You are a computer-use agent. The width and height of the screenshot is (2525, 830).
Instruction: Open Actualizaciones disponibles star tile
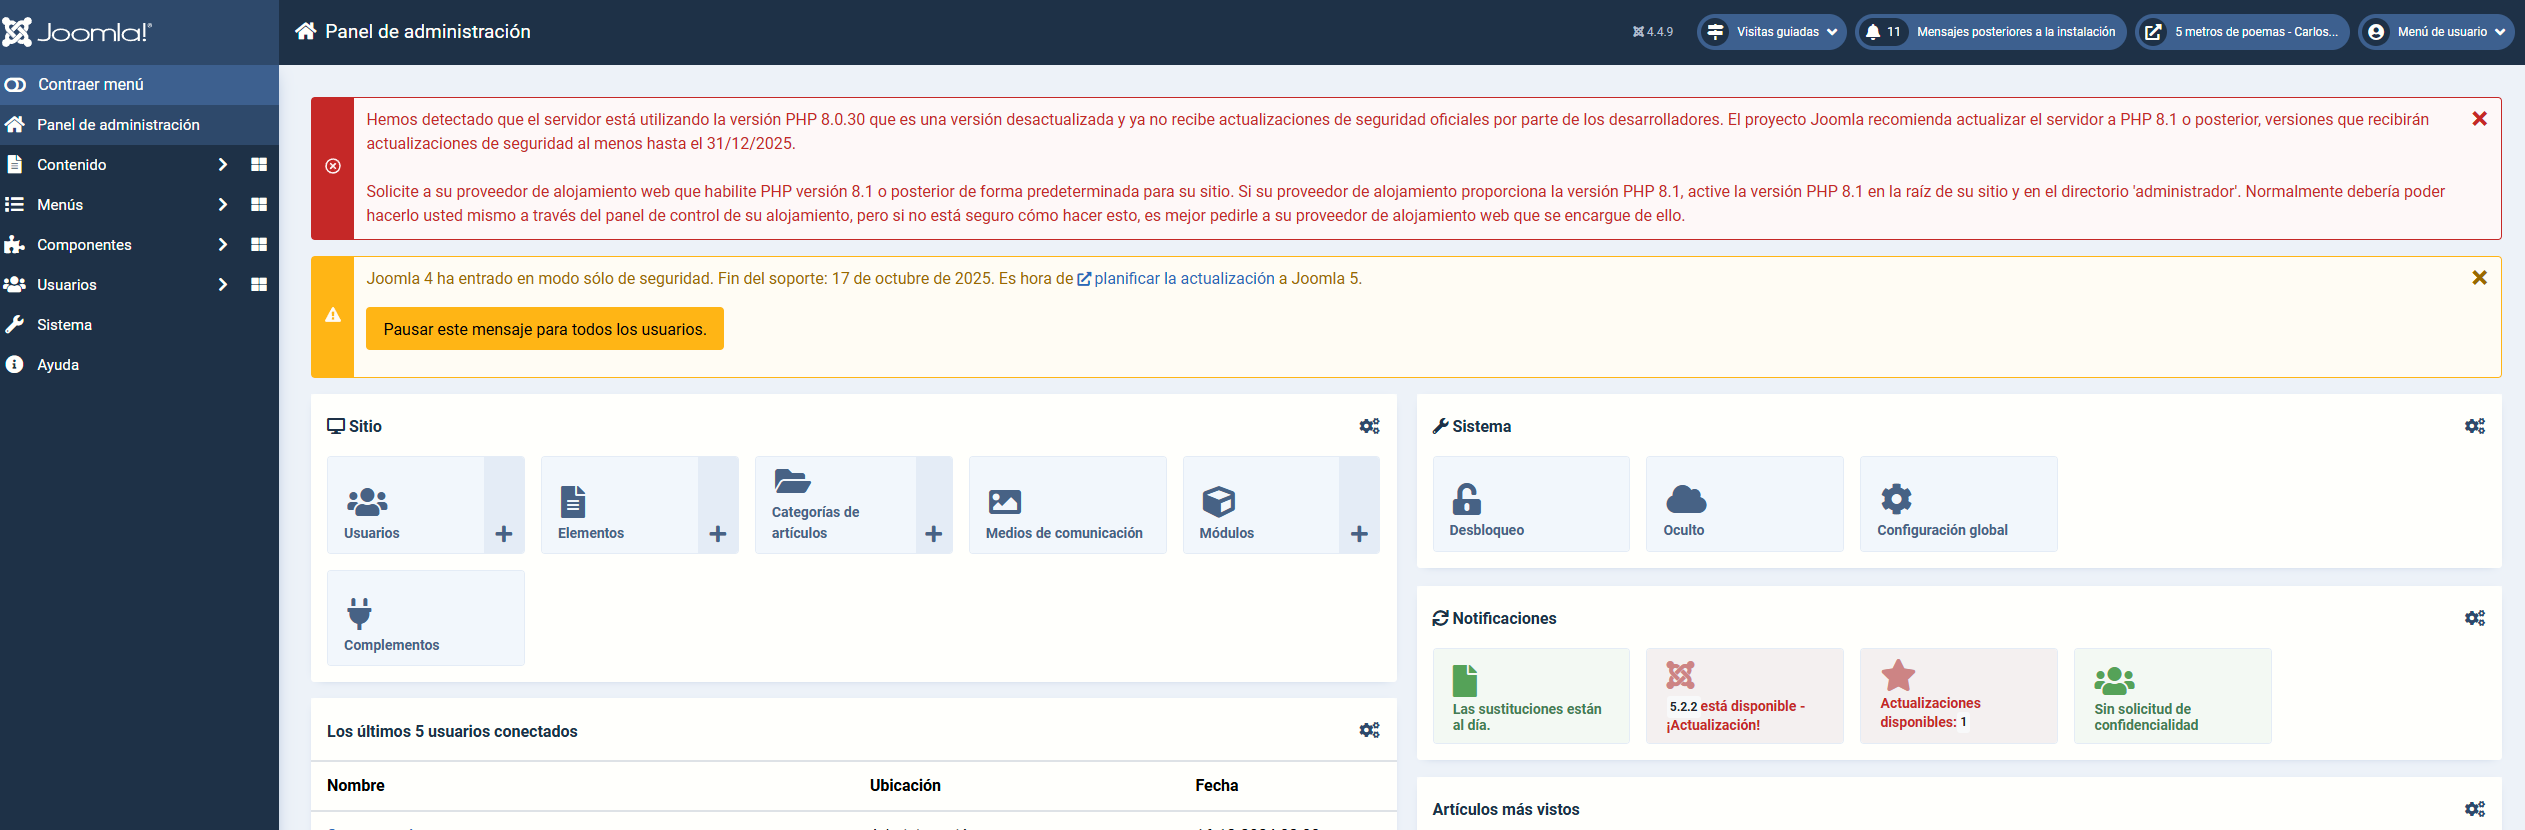[1958, 696]
